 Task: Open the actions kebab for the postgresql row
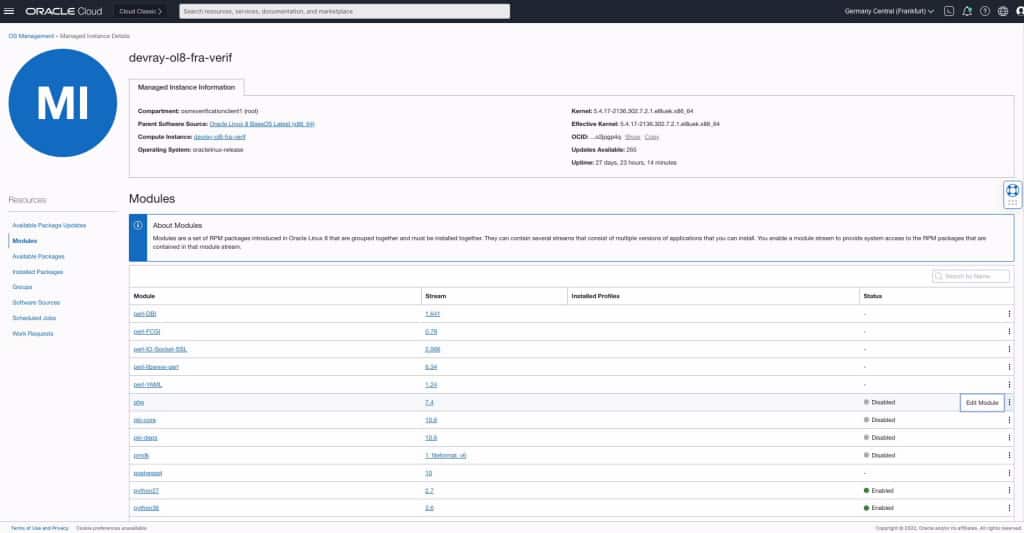[x=1009, y=473]
